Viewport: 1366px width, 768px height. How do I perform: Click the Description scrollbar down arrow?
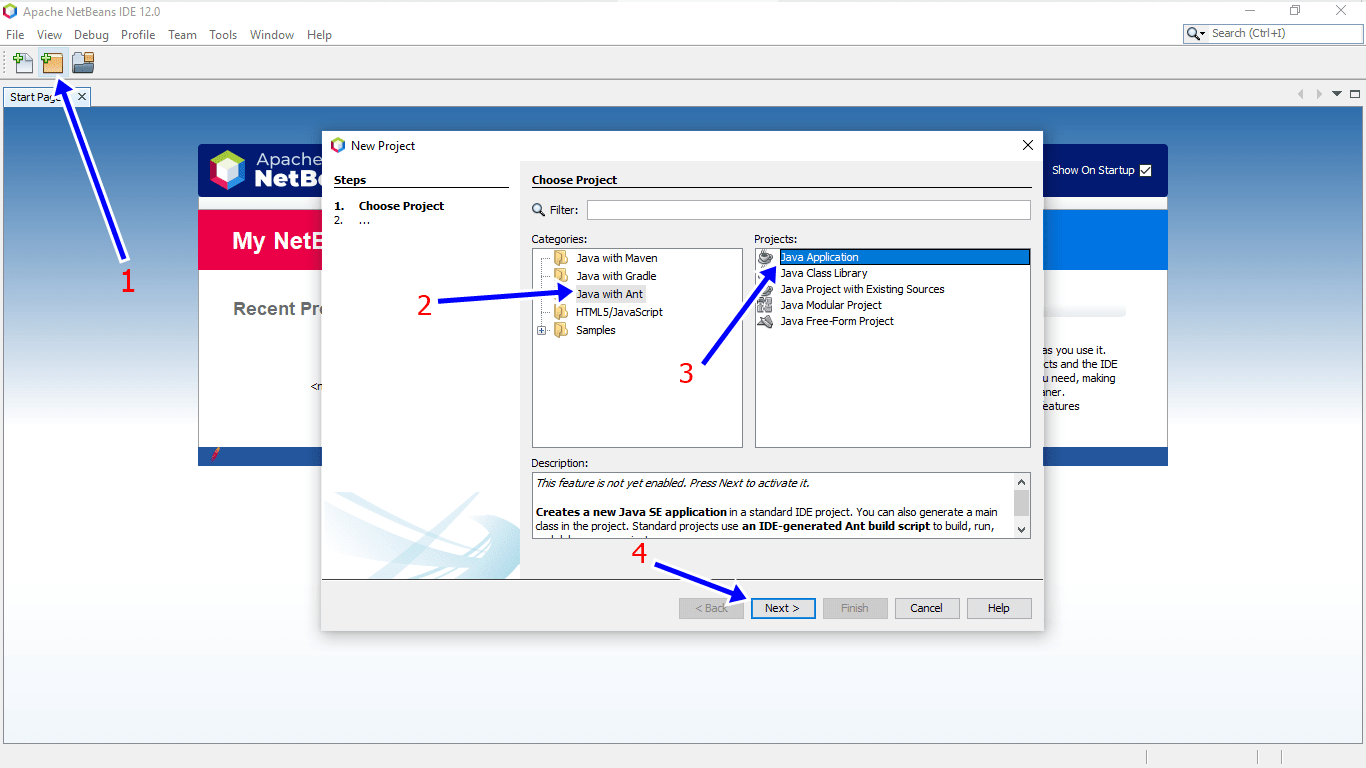(x=1021, y=530)
